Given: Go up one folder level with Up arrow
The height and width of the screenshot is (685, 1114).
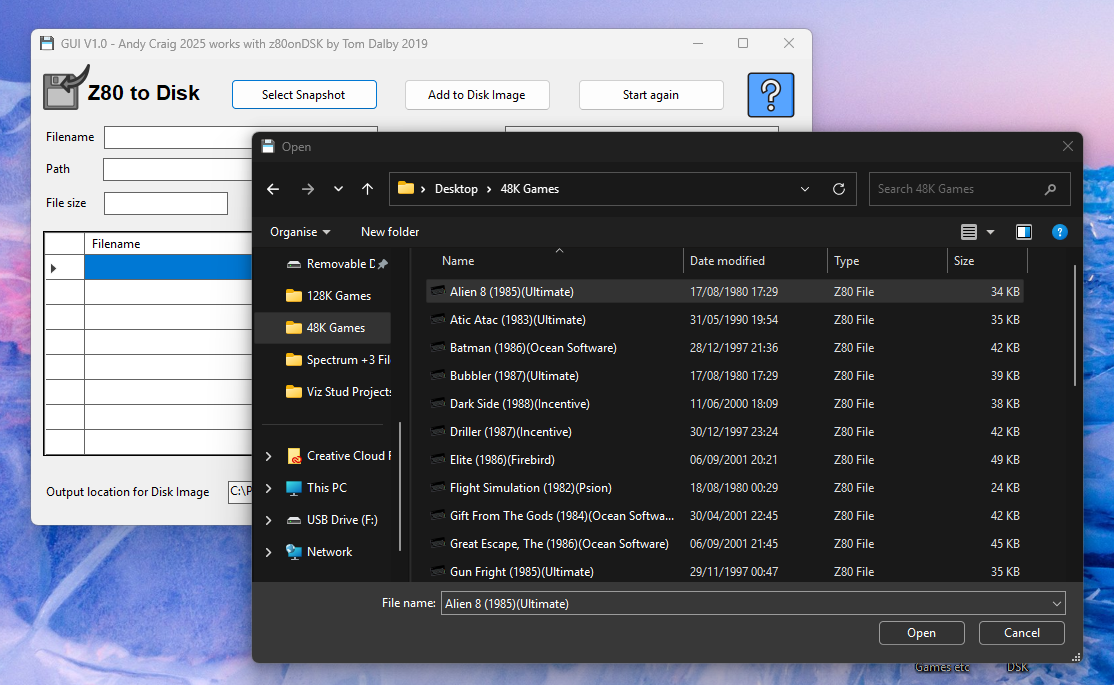Looking at the screenshot, I should click(x=367, y=189).
